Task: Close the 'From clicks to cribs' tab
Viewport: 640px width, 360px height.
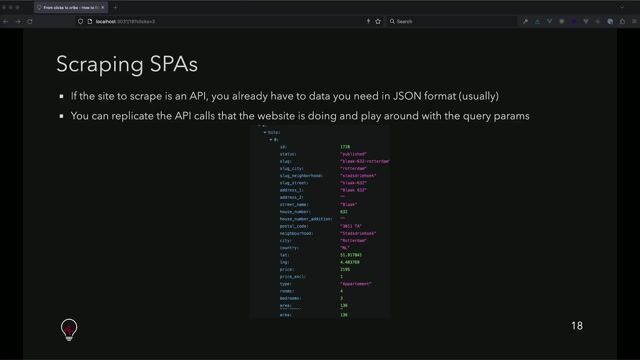Action: tap(103, 7)
